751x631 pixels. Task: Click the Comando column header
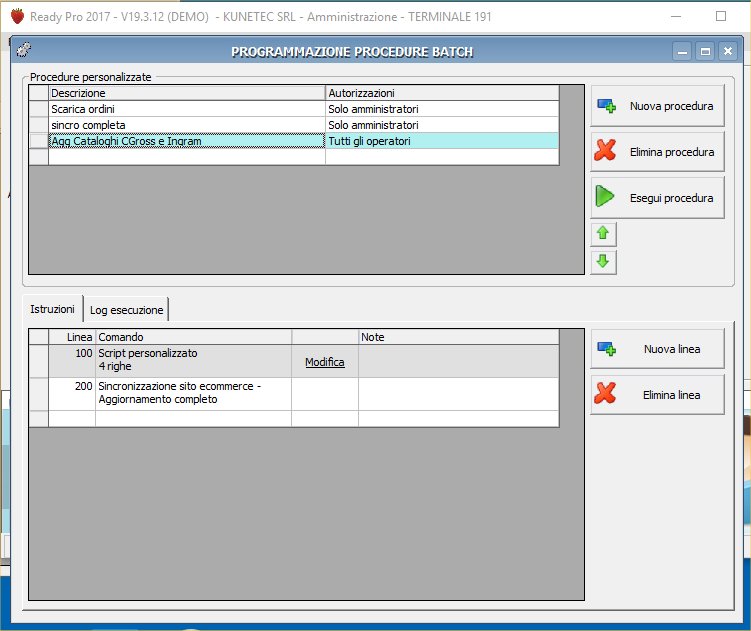coord(193,337)
